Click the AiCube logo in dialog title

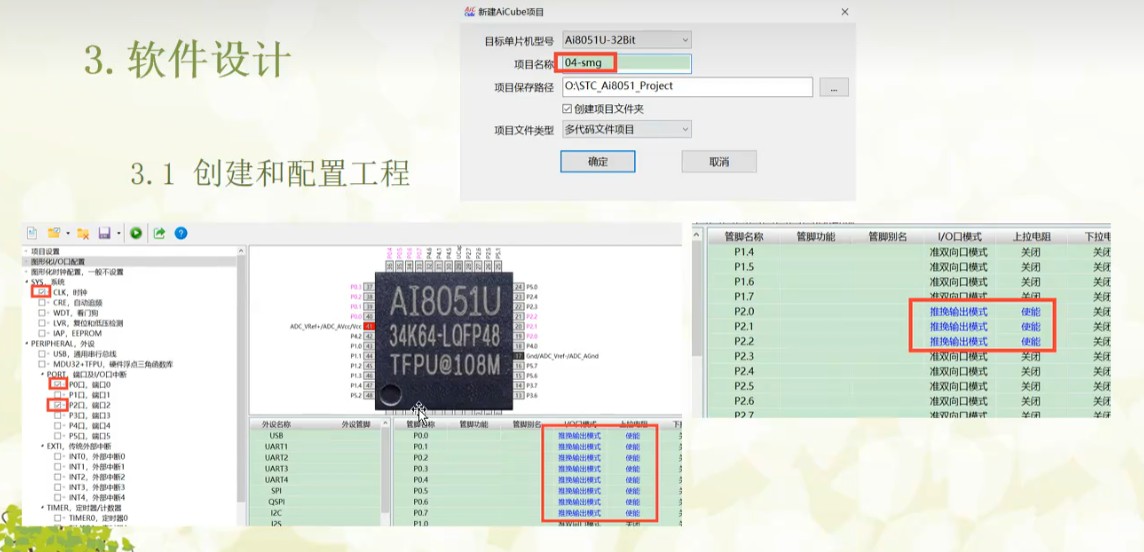470,12
